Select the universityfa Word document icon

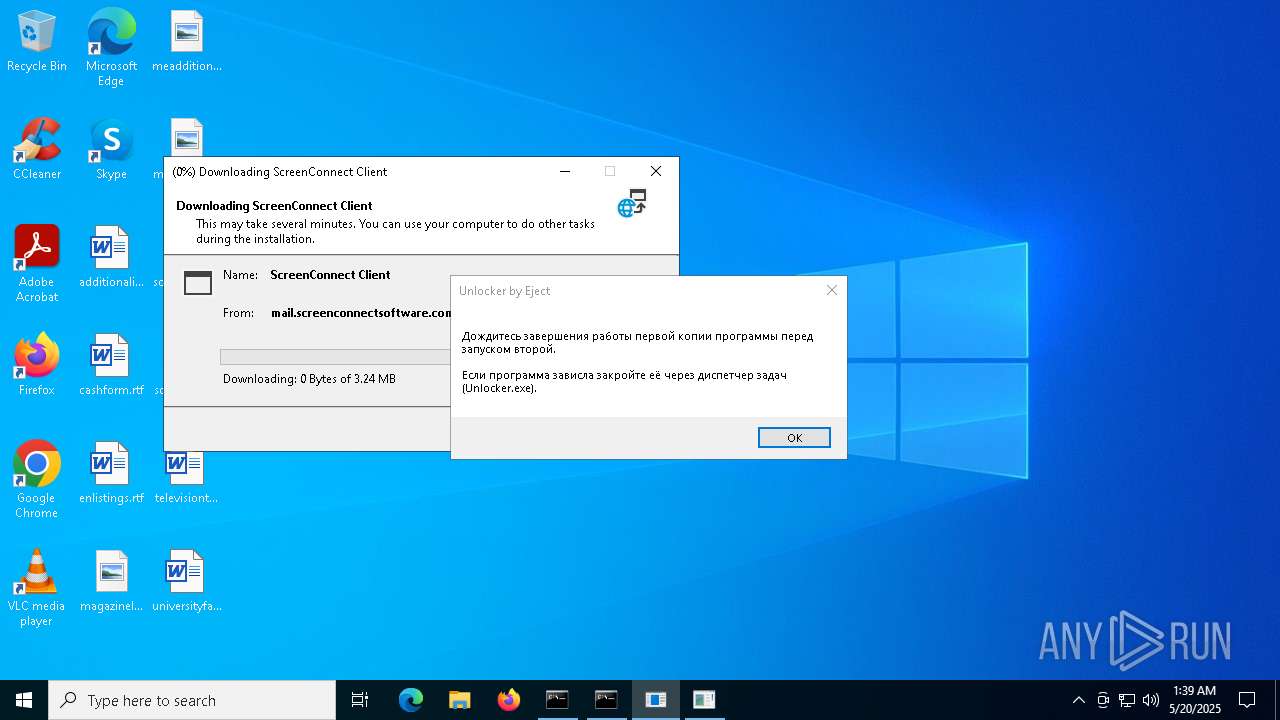(x=186, y=582)
